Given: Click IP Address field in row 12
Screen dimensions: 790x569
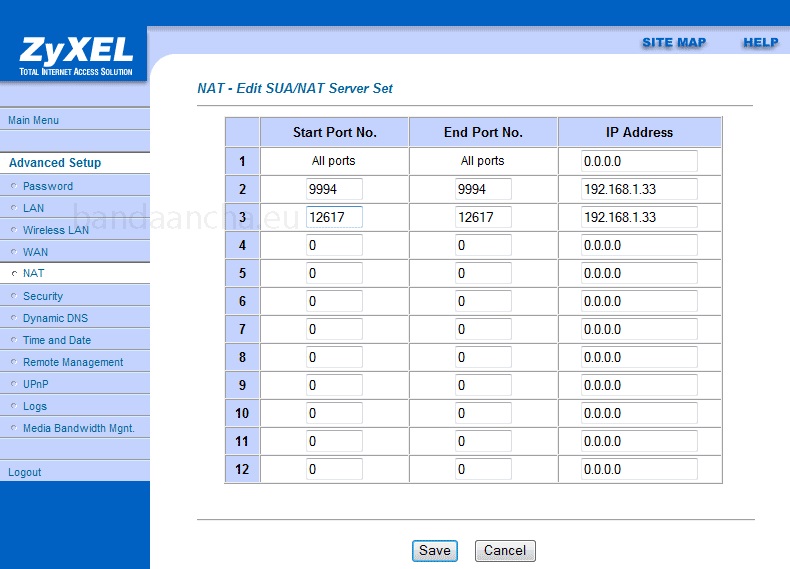Looking at the screenshot, I should tap(639, 469).
